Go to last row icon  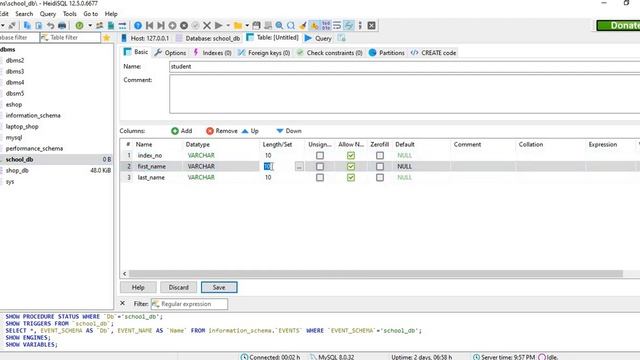[x=161, y=25]
